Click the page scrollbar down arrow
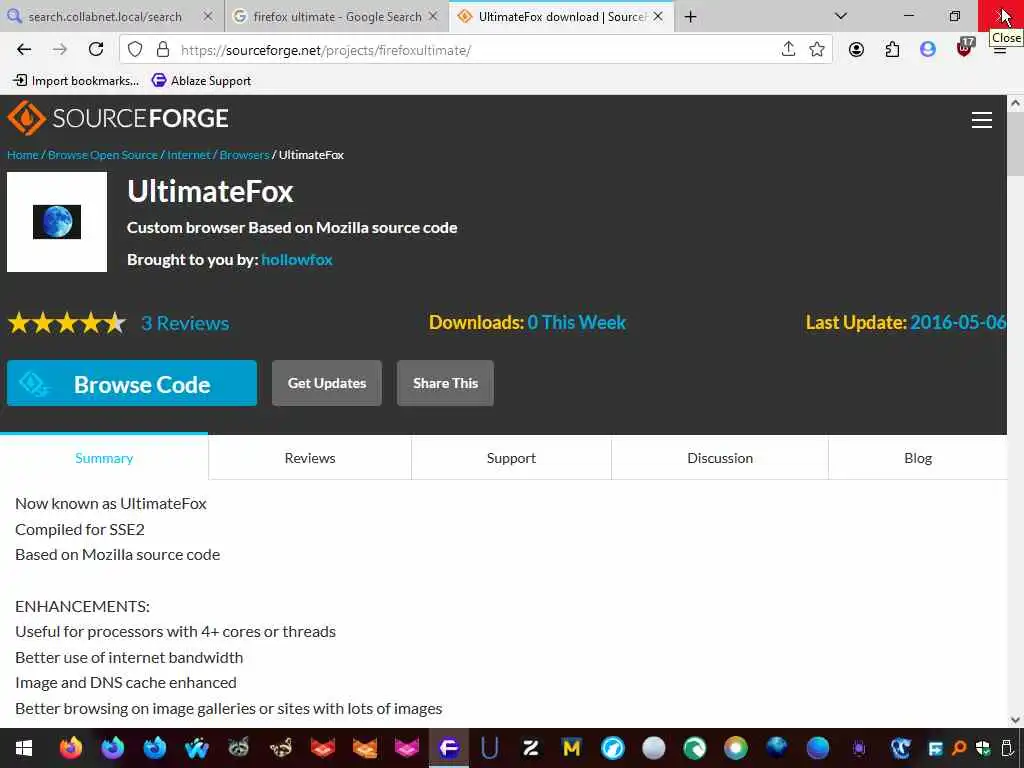This screenshot has width=1024, height=768. pyautogui.click(x=1016, y=720)
